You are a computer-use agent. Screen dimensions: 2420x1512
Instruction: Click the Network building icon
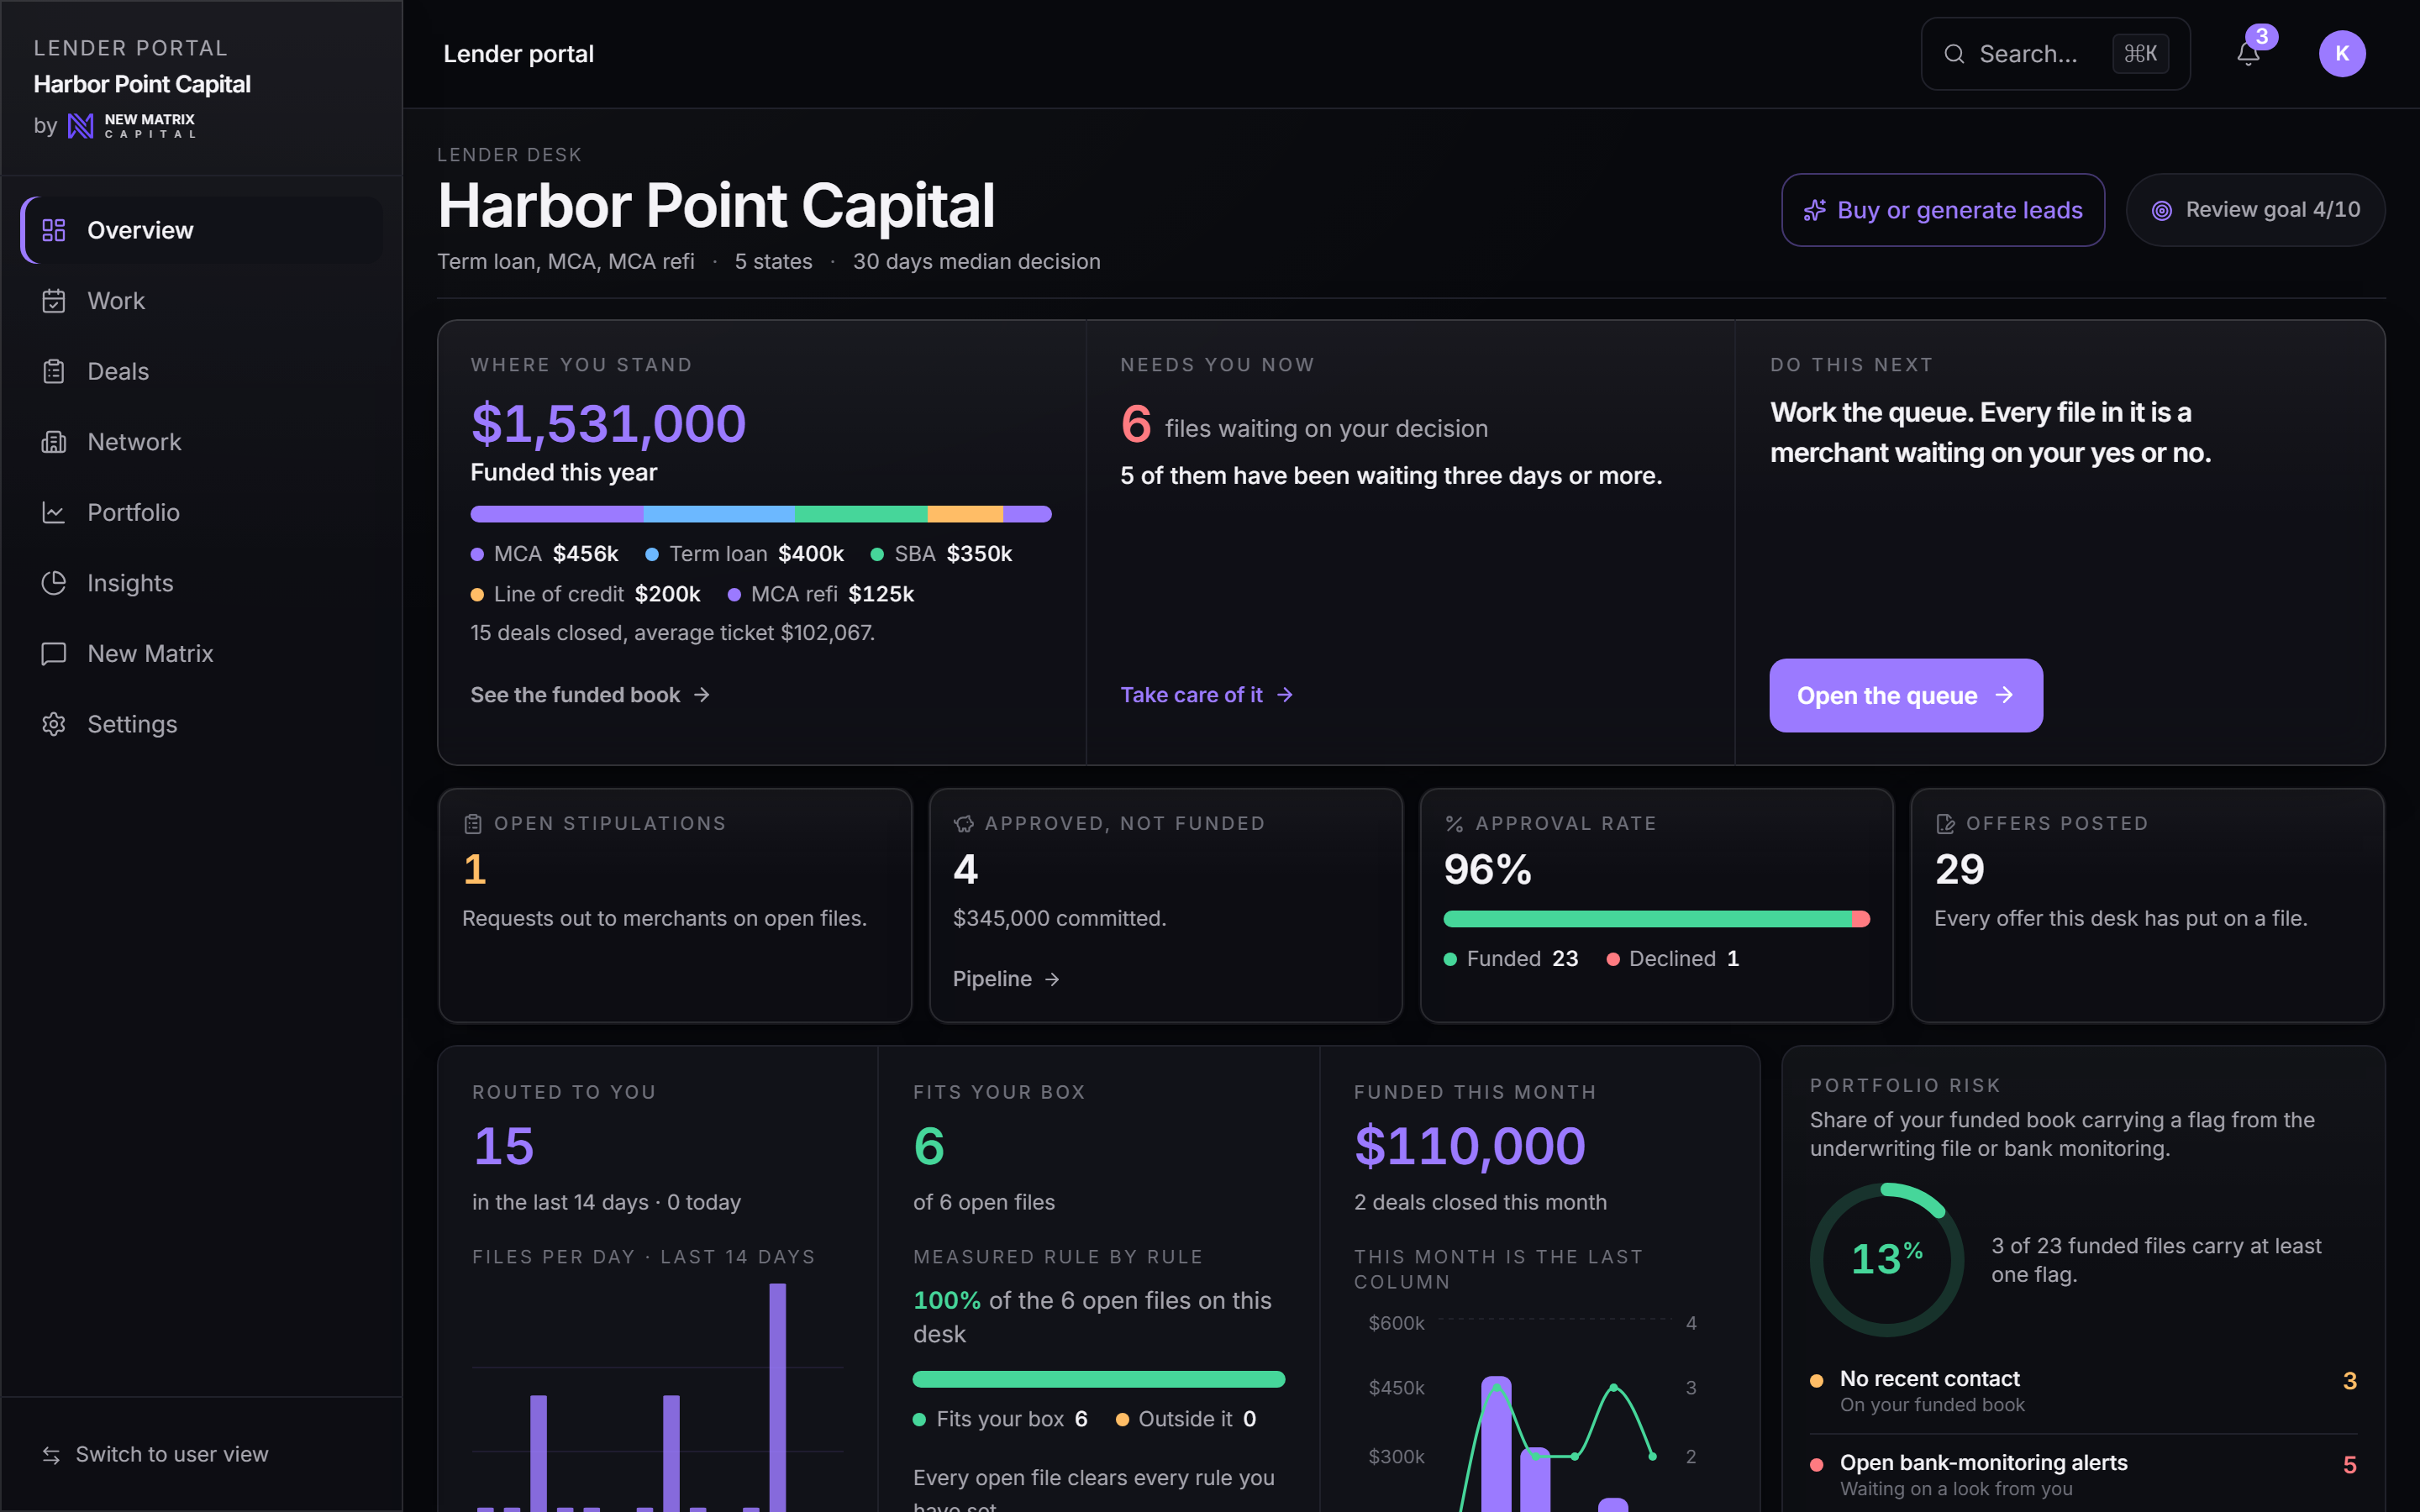[x=54, y=442]
